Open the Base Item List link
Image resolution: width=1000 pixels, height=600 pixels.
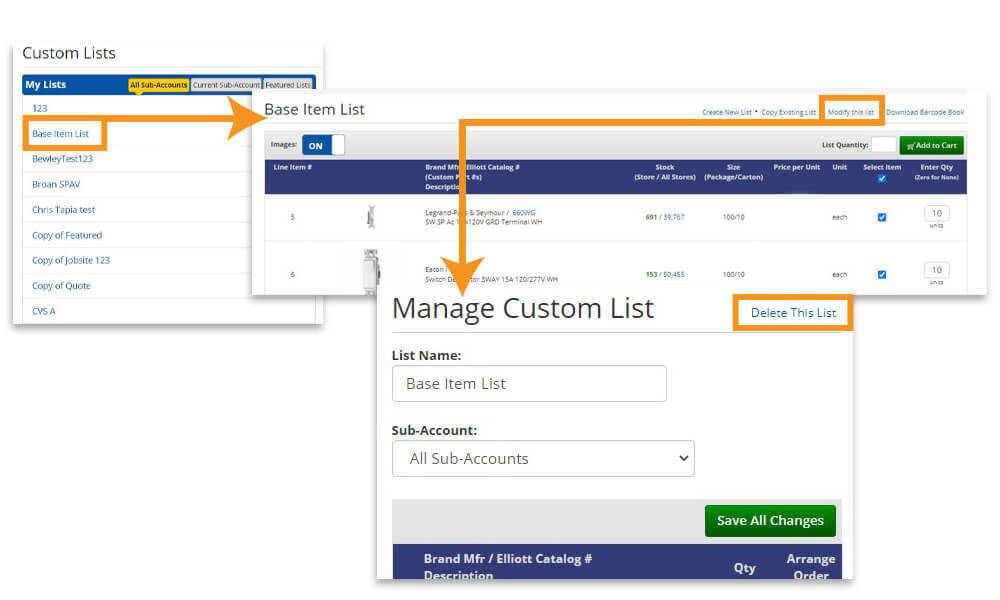point(61,134)
